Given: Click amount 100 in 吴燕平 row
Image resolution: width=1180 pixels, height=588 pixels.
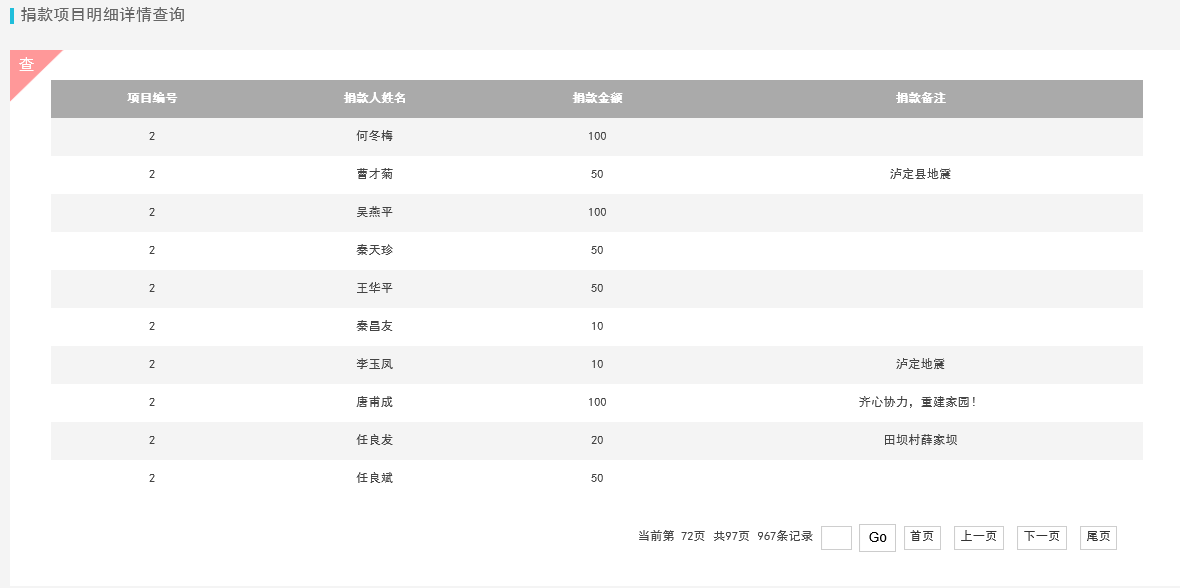Looking at the screenshot, I should [597, 212].
